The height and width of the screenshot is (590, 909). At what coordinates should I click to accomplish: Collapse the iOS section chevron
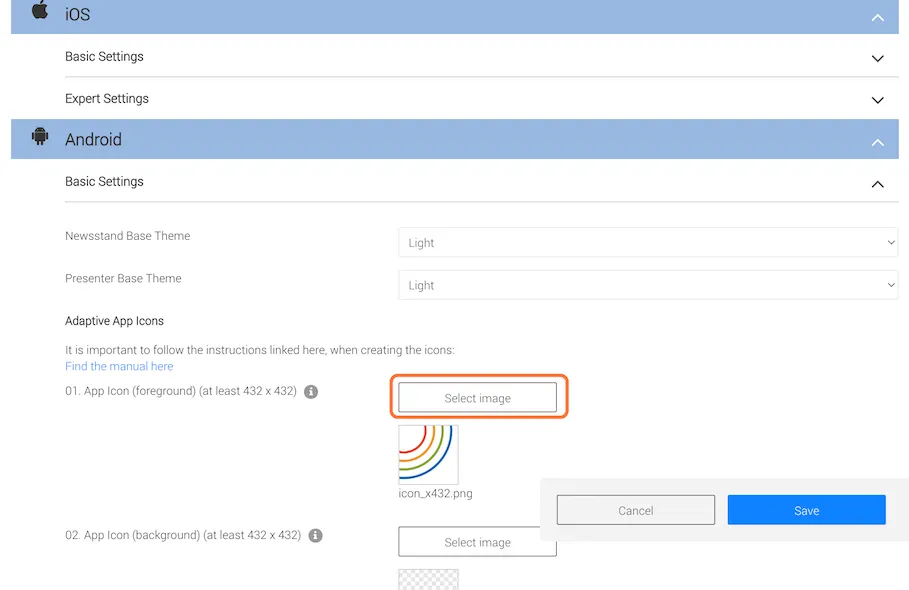coord(878,17)
